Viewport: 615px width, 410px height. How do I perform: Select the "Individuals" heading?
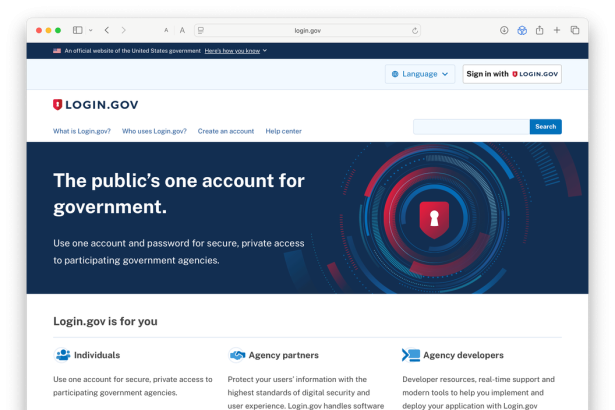point(97,355)
